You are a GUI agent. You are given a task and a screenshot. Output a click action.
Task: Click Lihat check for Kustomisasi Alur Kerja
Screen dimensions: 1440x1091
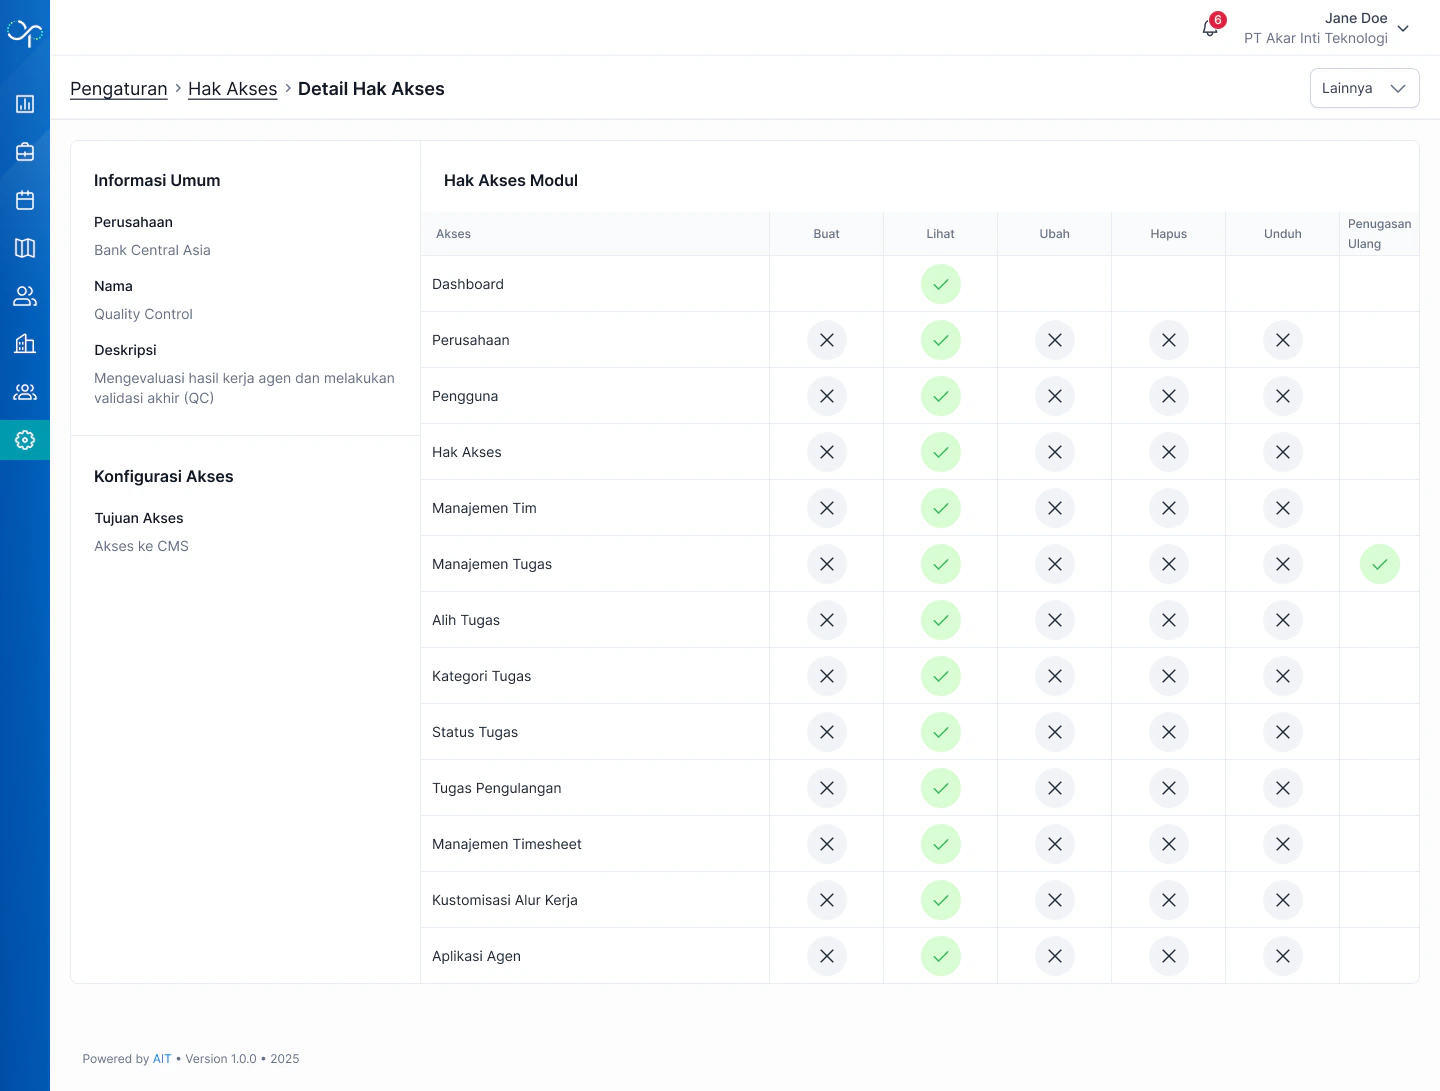coord(941,900)
